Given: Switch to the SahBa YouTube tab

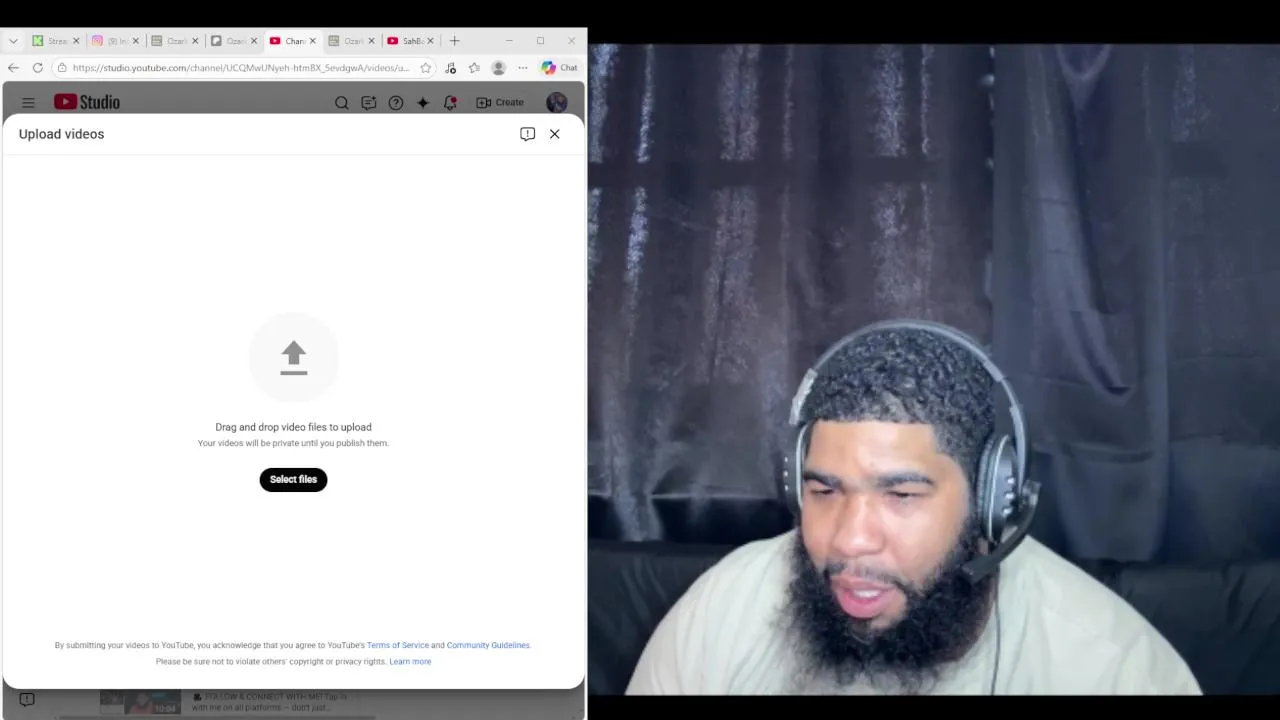Looking at the screenshot, I should (x=406, y=41).
